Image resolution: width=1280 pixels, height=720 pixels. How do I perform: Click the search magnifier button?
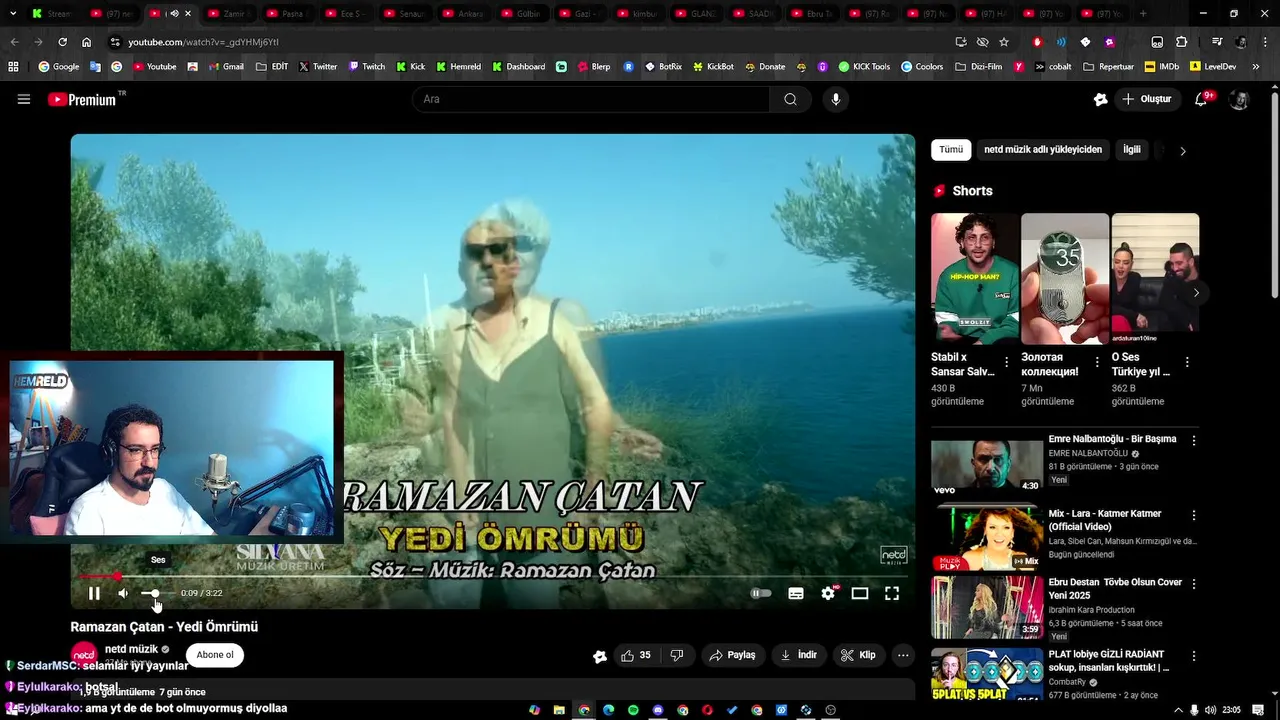(791, 99)
